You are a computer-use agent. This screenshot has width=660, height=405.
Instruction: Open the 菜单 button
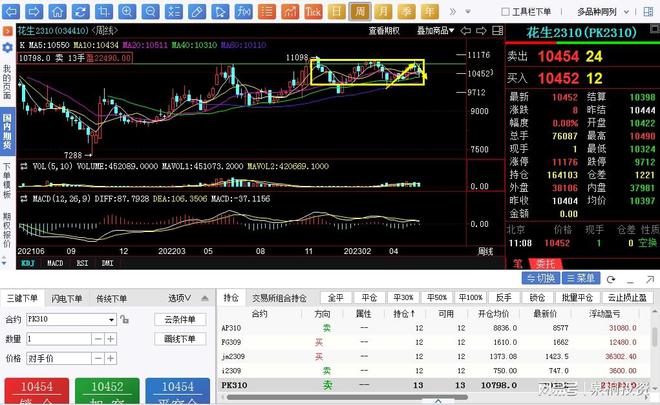coord(581,278)
